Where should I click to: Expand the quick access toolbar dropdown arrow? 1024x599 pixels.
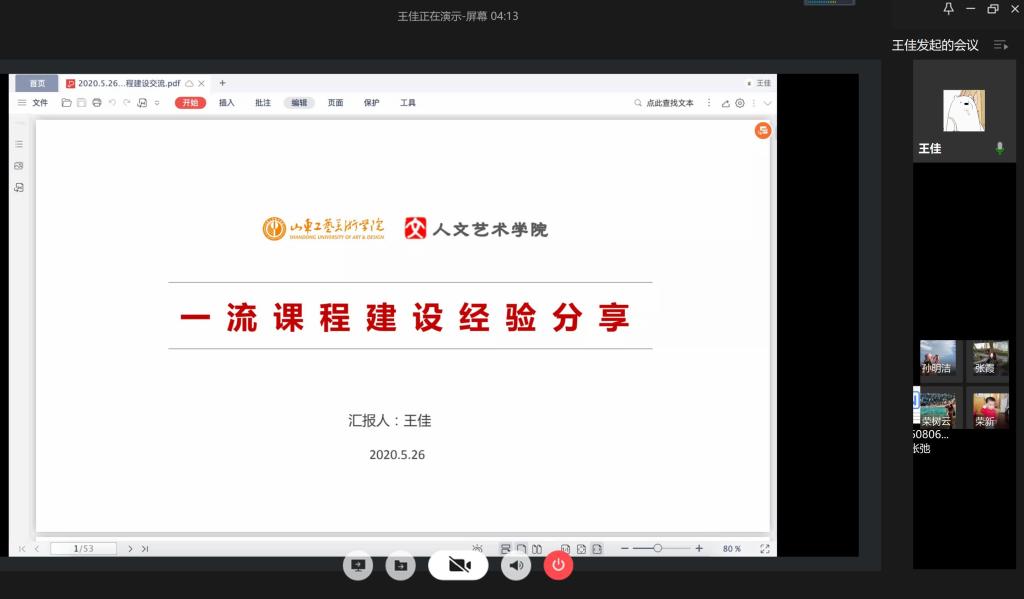click(157, 103)
